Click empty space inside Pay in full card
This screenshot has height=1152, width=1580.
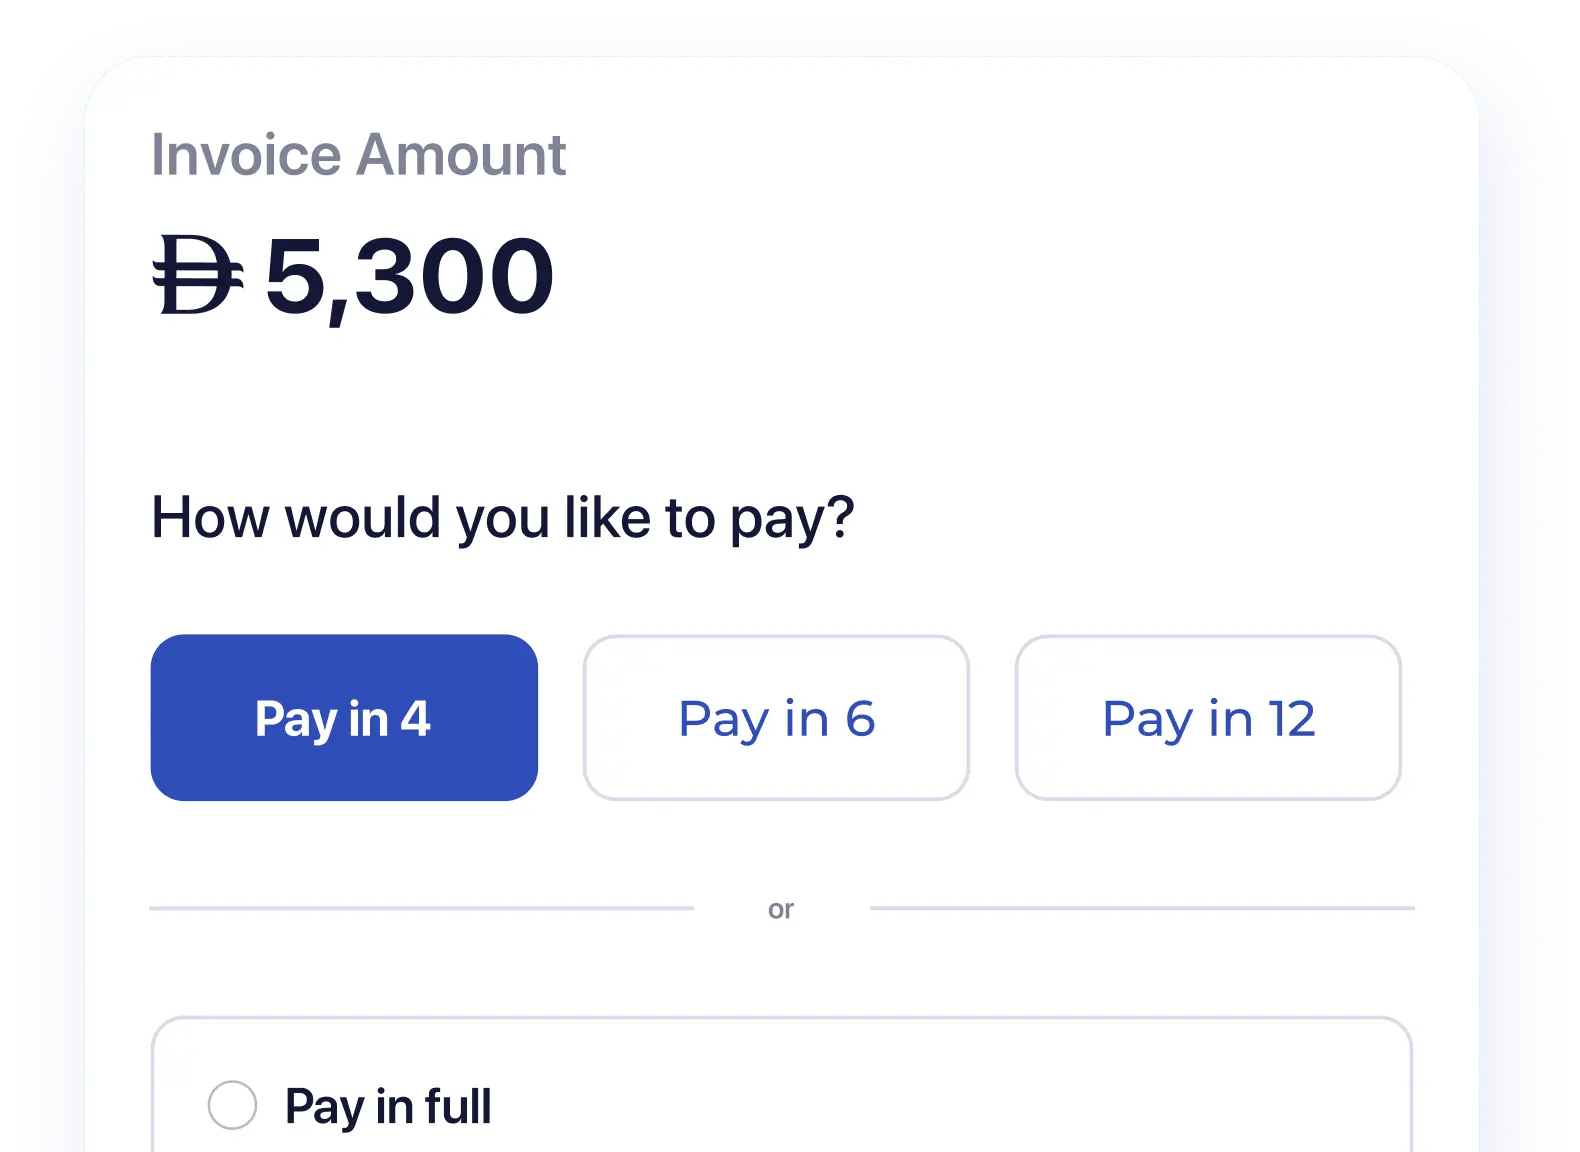click(950, 1100)
